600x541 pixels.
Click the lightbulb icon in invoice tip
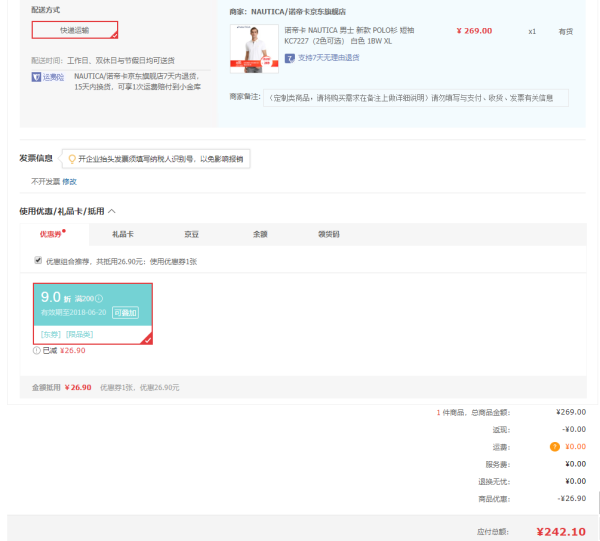[x=72, y=159]
